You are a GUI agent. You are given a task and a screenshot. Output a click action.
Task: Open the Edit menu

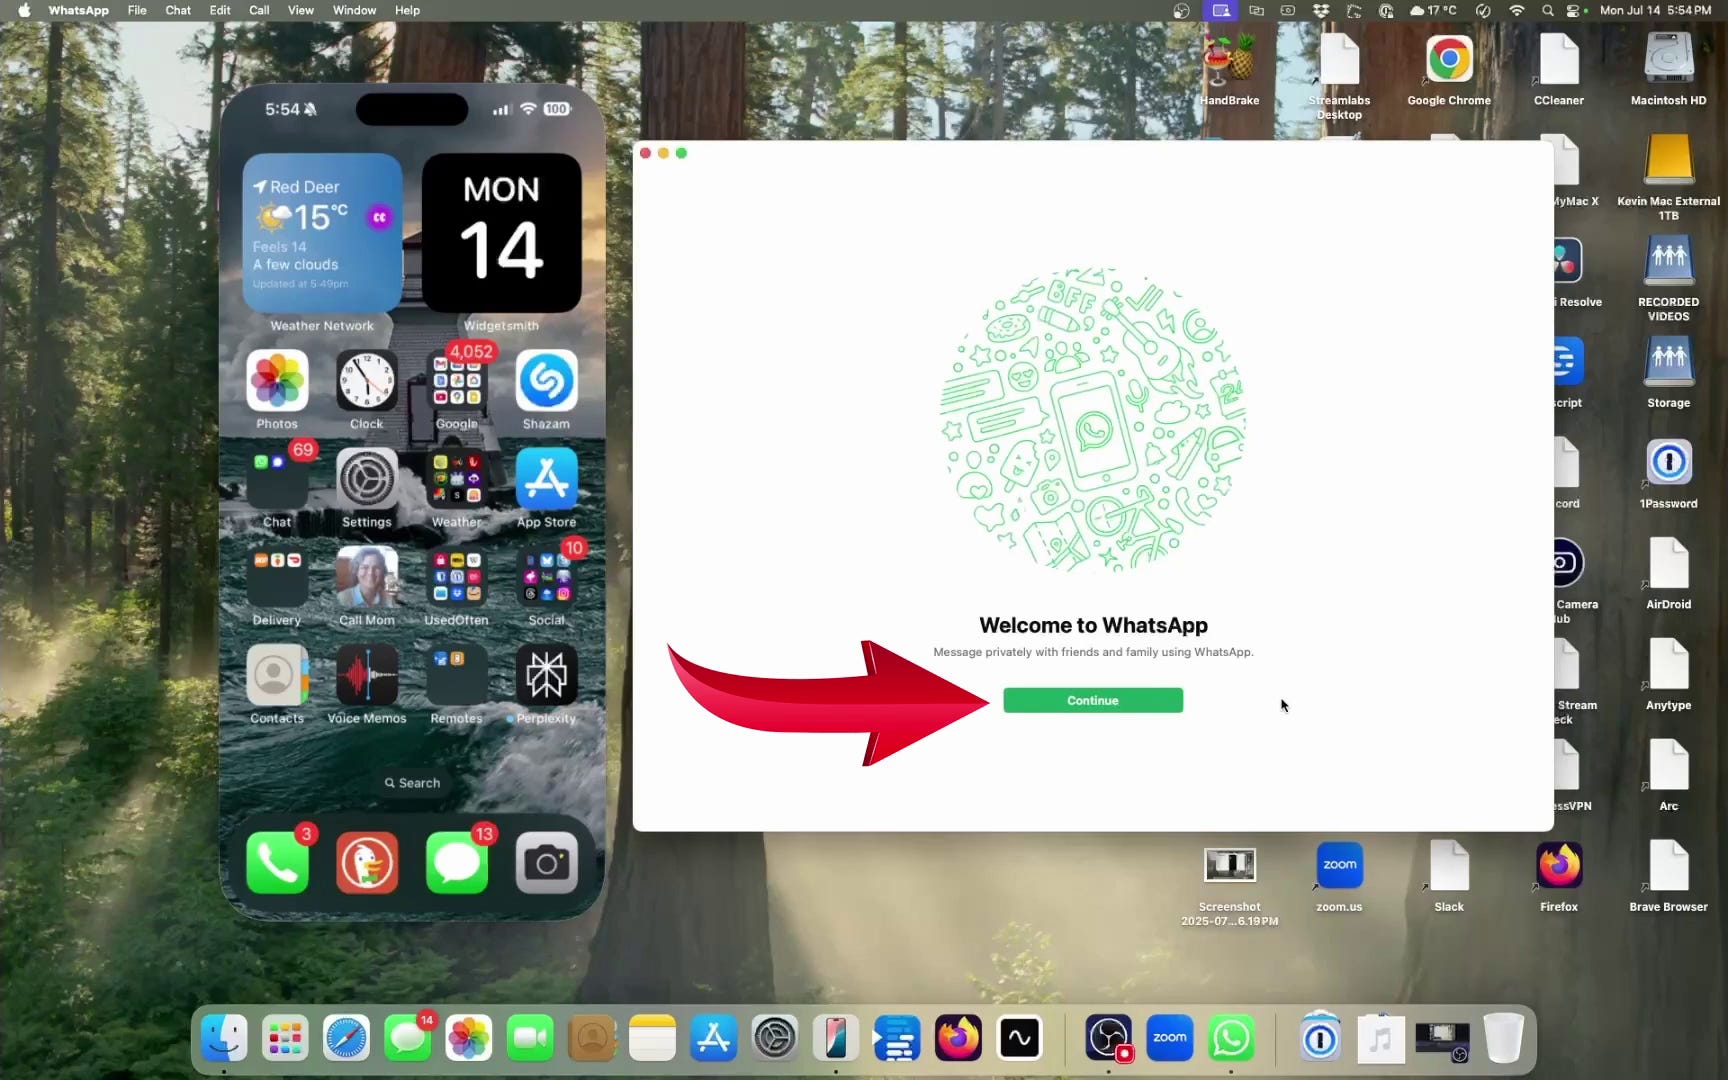pyautogui.click(x=220, y=10)
